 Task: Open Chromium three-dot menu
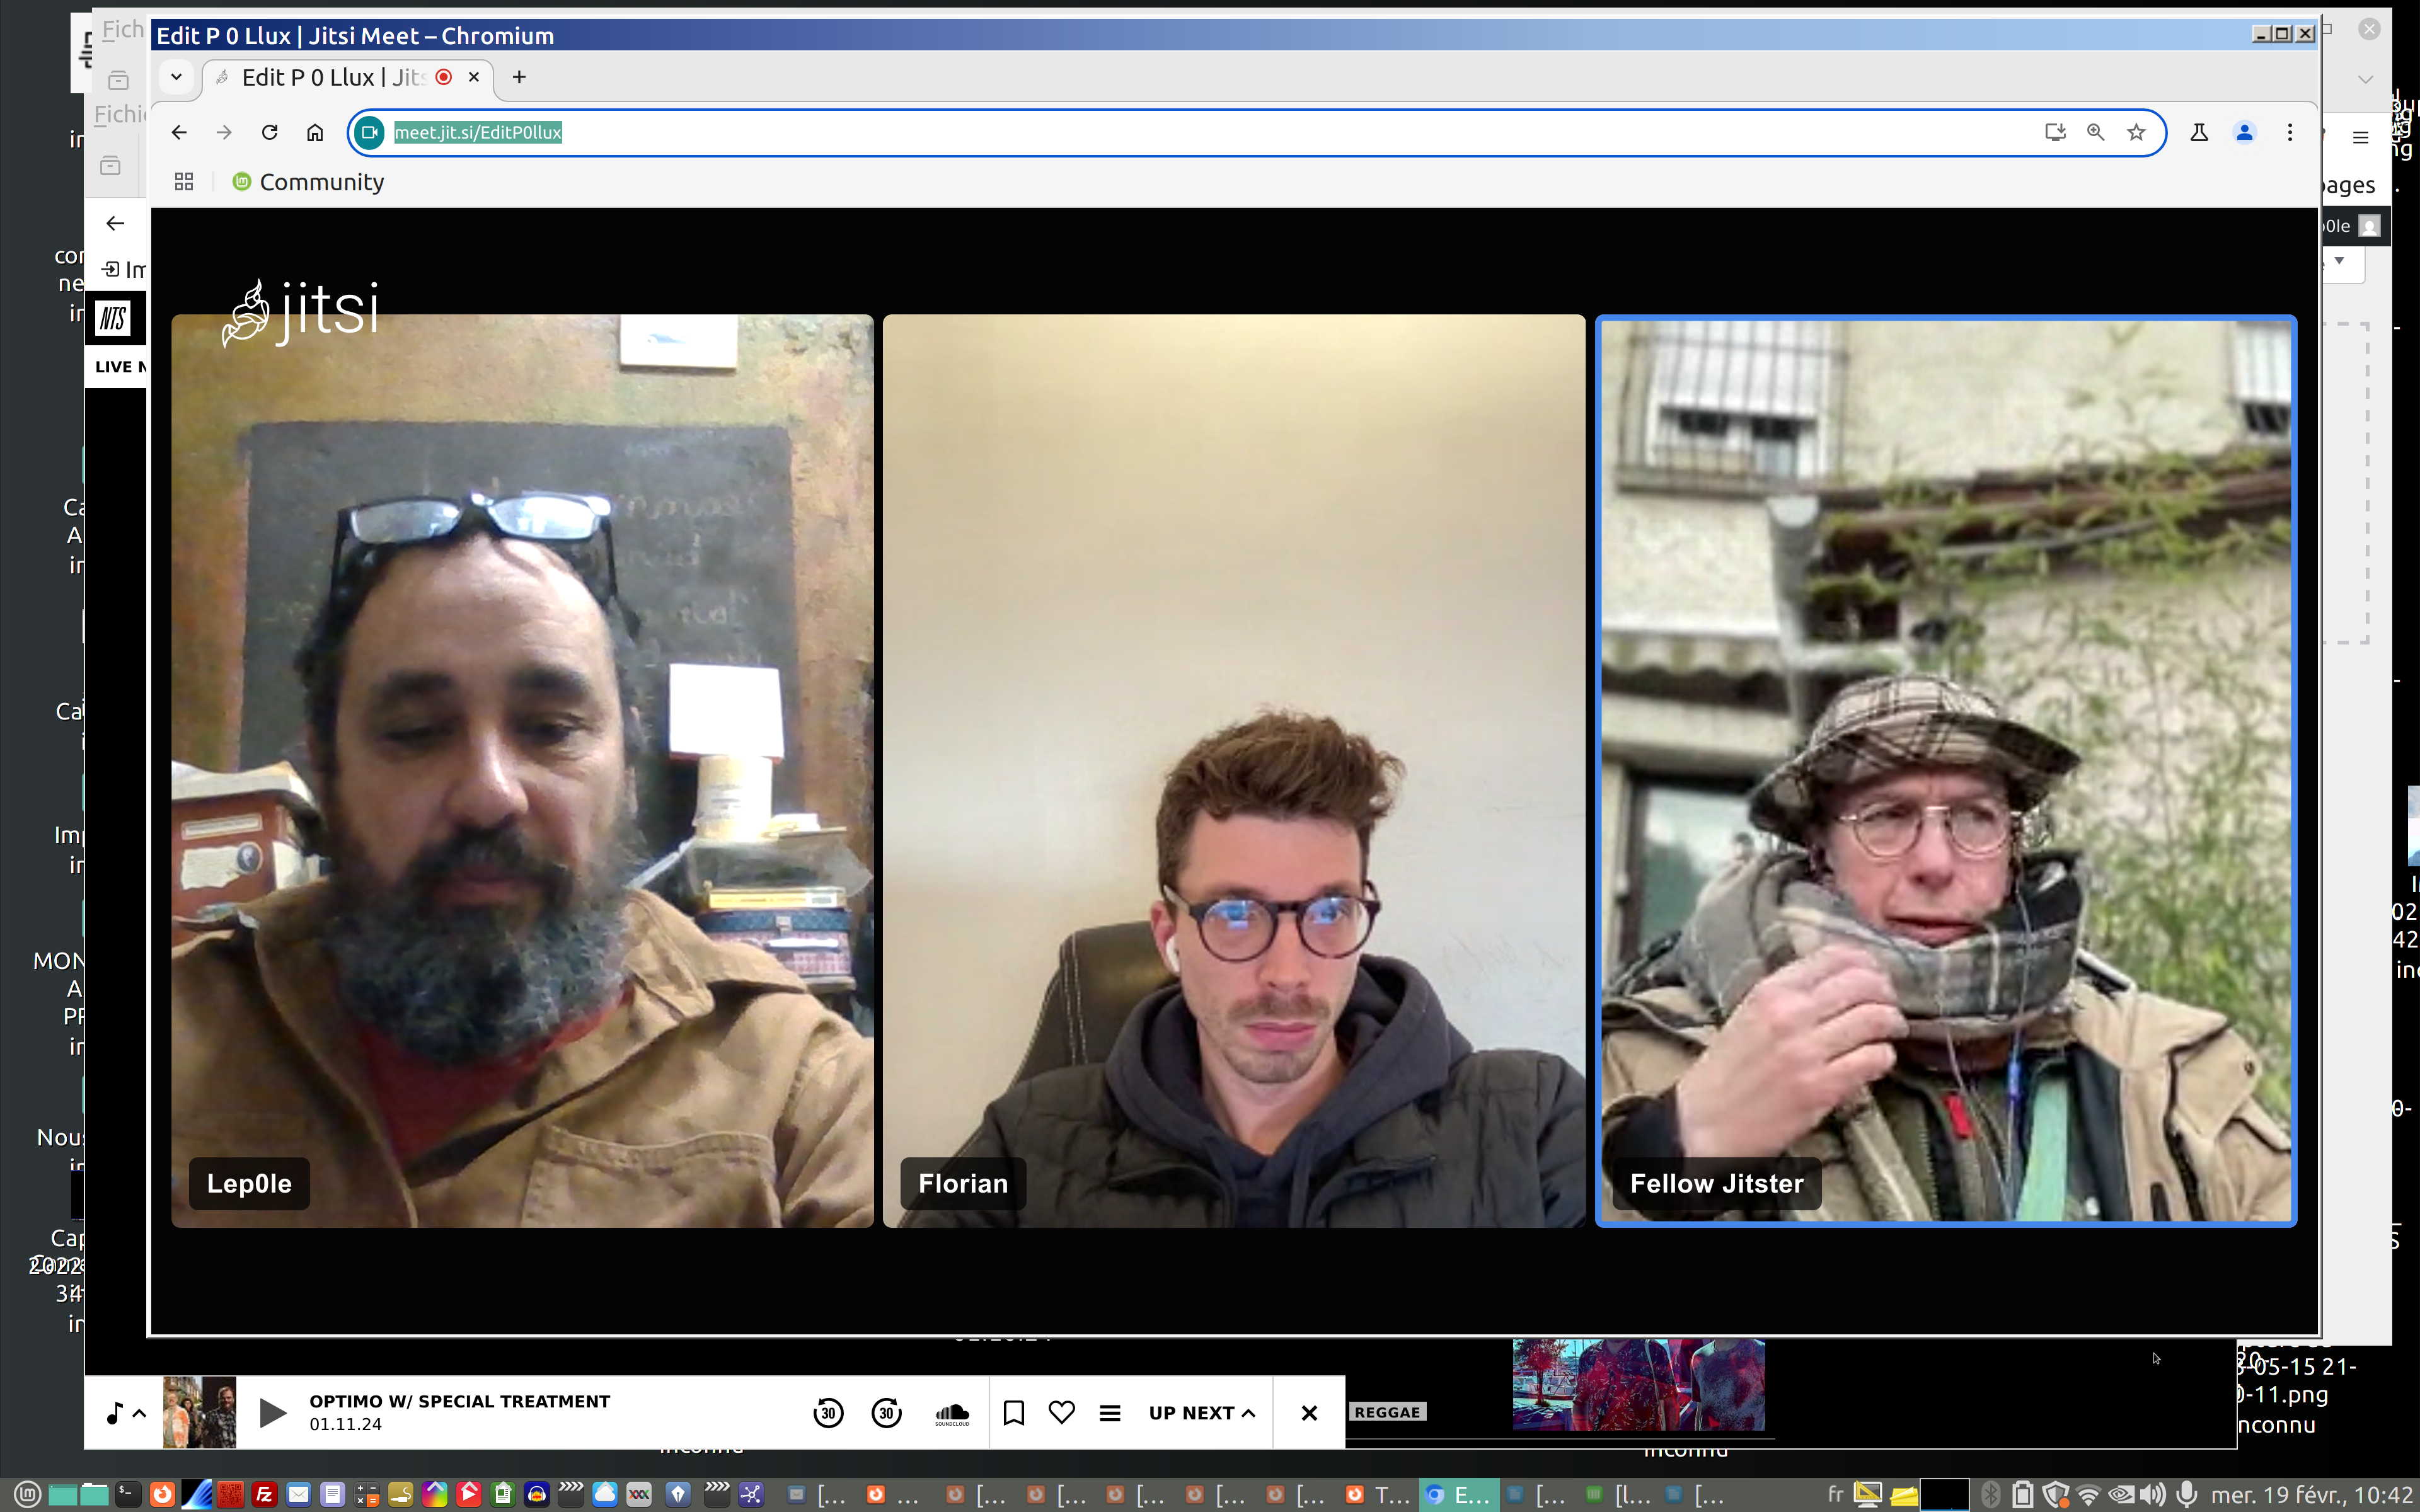pyautogui.click(x=2289, y=132)
